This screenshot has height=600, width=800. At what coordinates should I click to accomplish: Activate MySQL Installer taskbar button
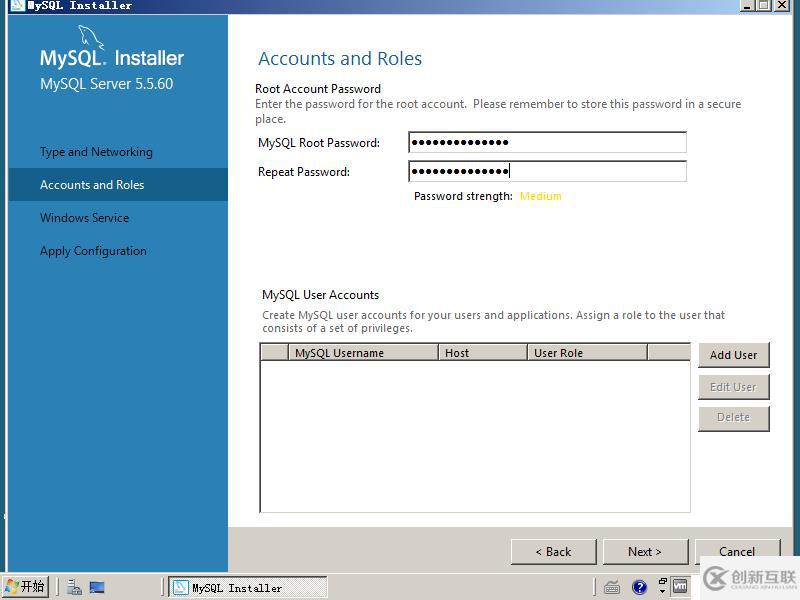pyautogui.click(x=248, y=587)
